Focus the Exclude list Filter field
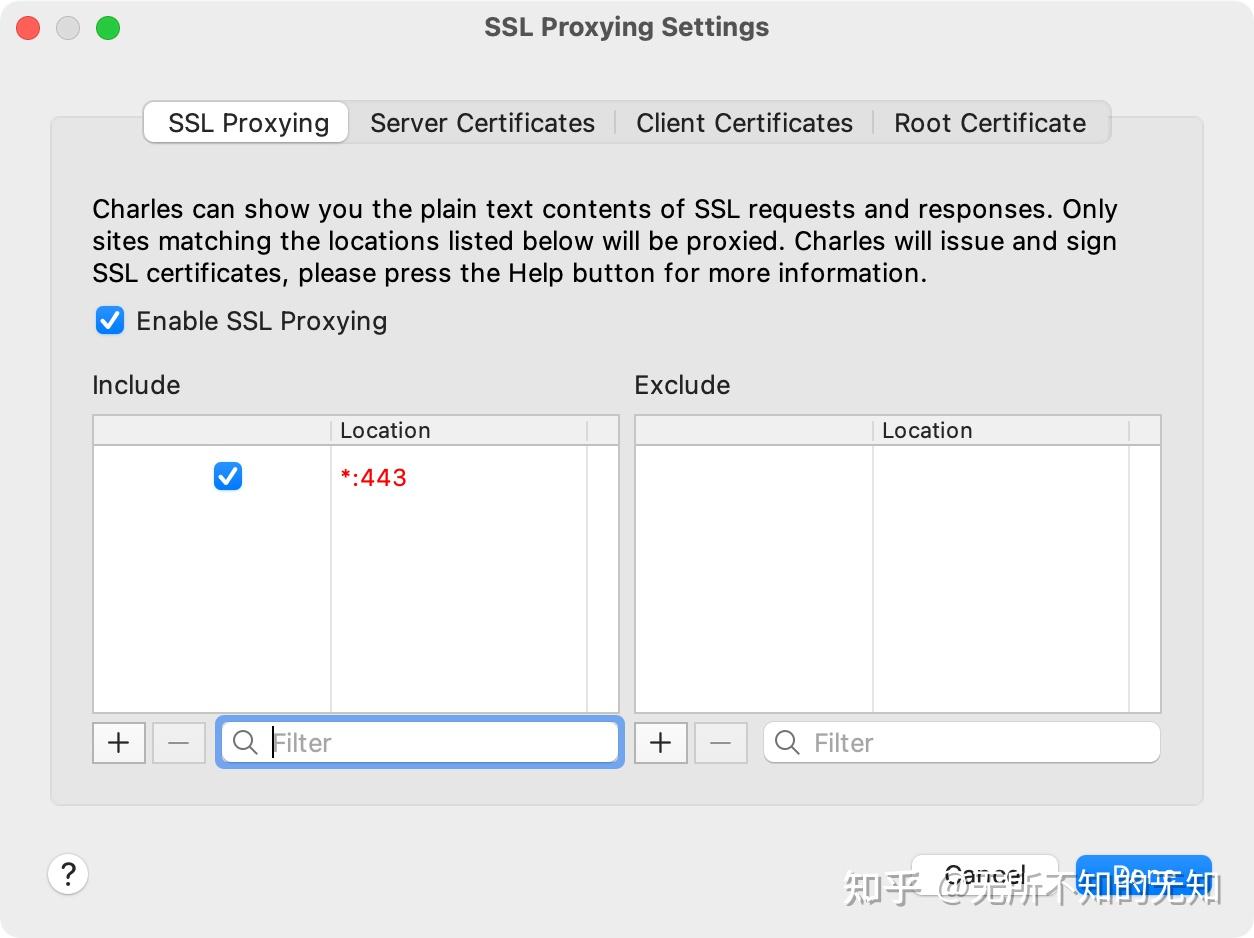The width and height of the screenshot is (1254, 938). click(962, 743)
